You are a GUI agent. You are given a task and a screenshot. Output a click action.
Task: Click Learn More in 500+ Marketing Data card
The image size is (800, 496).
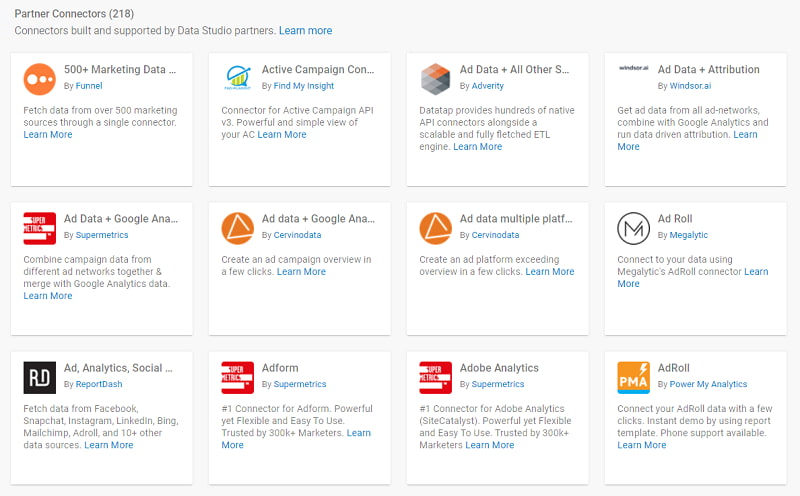coord(47,135)
